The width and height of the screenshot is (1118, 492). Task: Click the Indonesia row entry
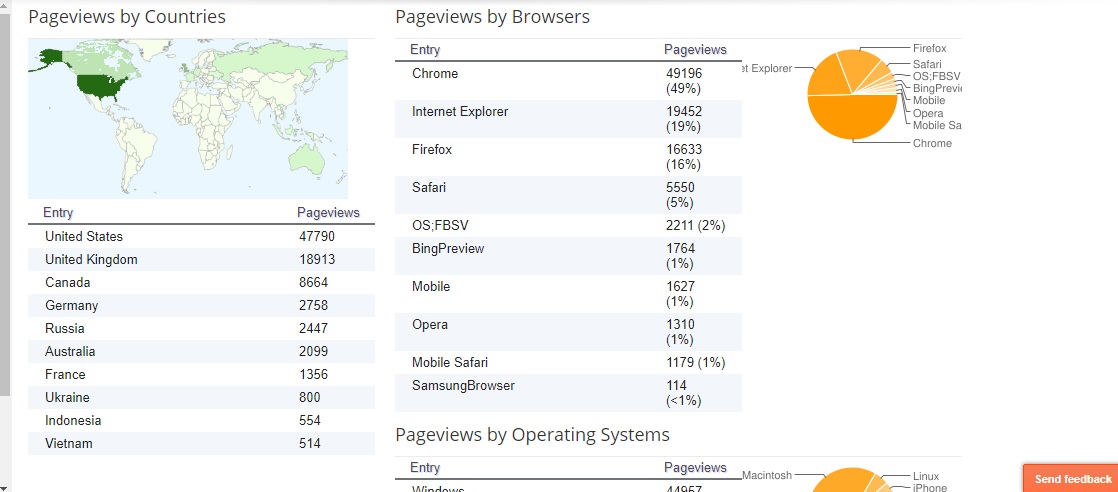(x=73, y=420)
